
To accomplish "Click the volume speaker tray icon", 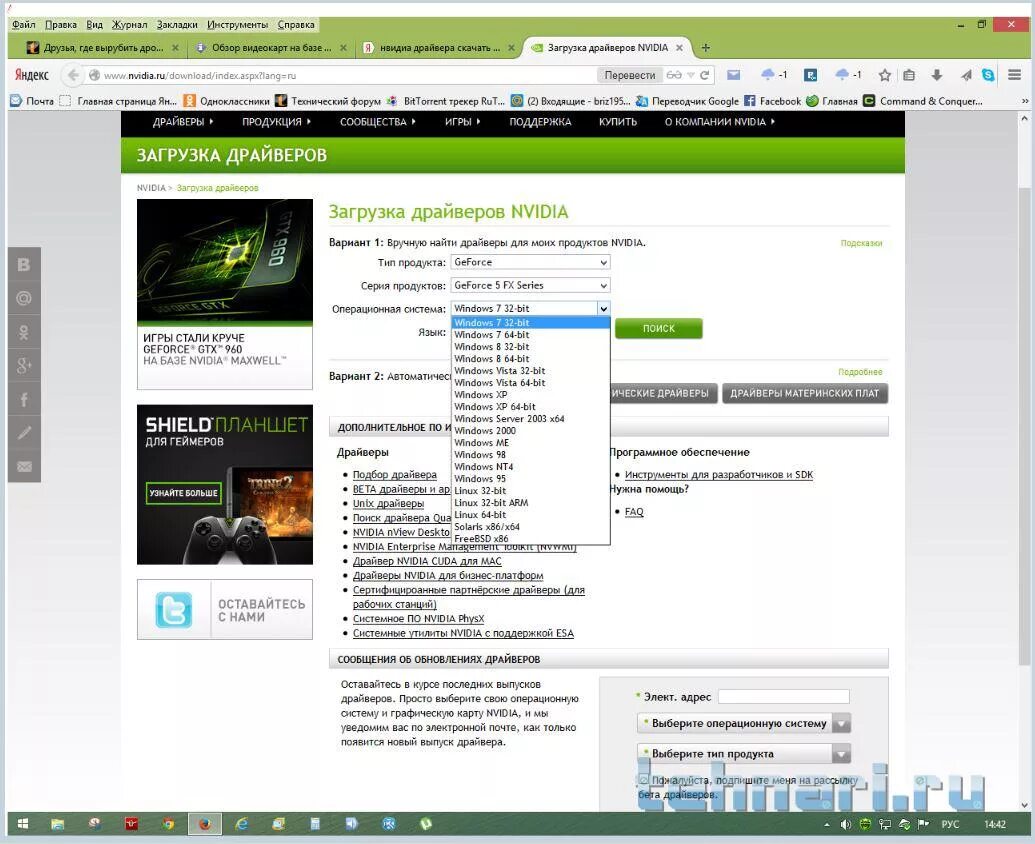I will (846, 824).
